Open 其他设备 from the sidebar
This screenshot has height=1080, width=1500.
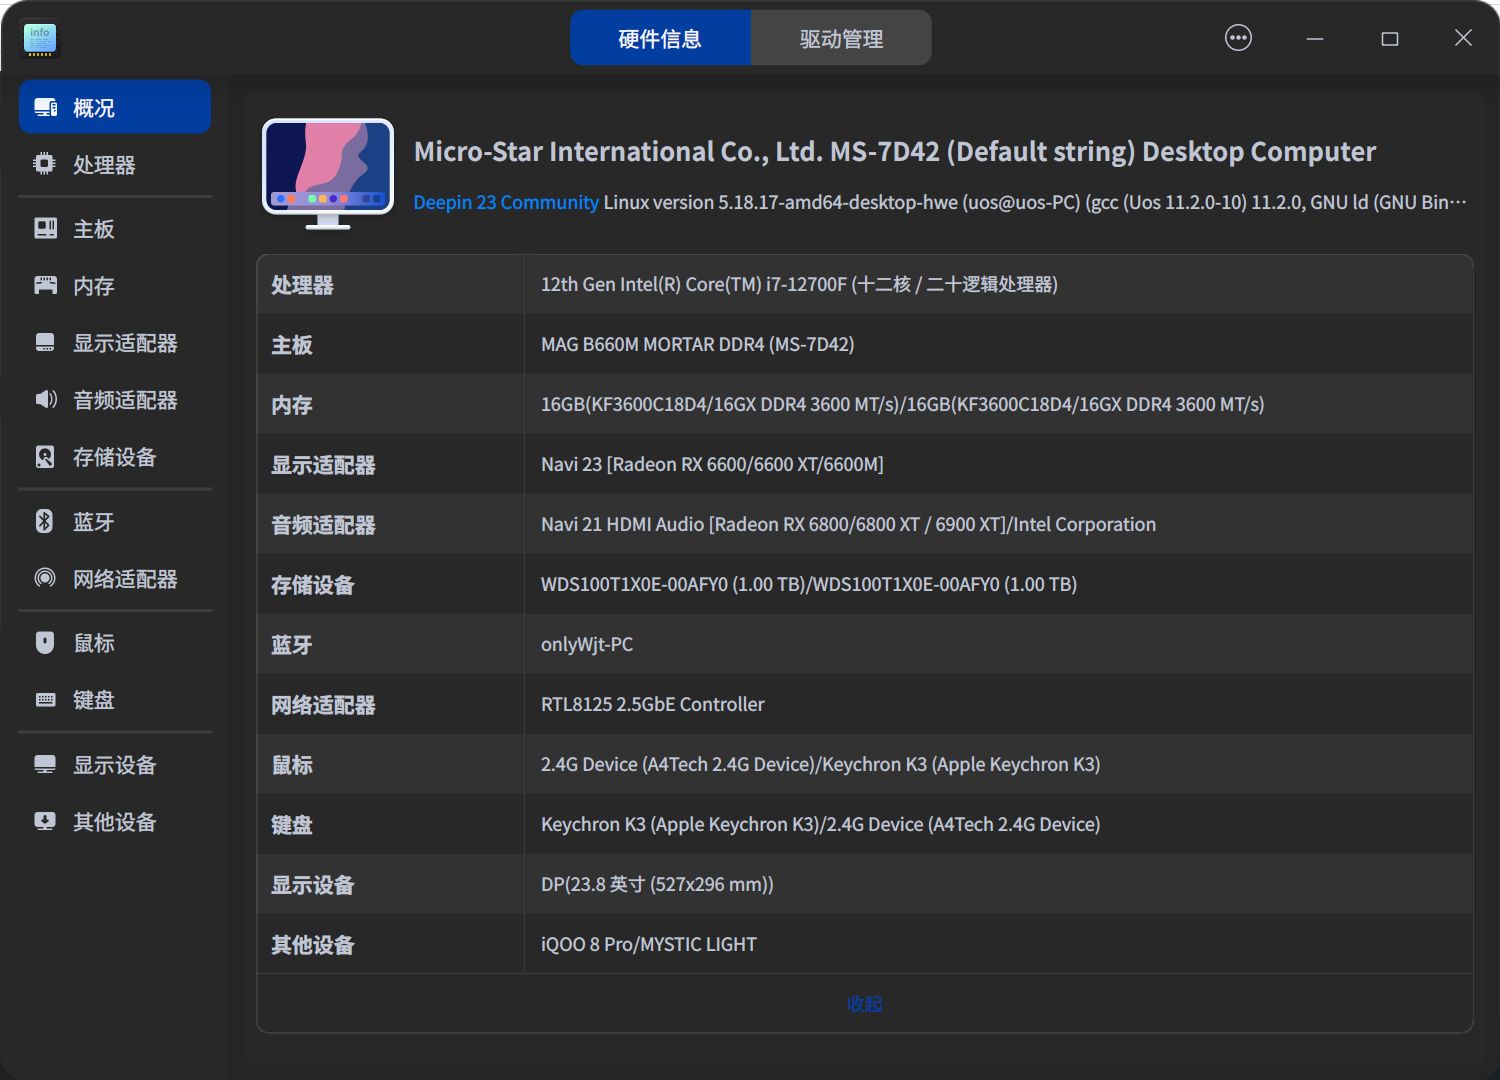point(112,821)
